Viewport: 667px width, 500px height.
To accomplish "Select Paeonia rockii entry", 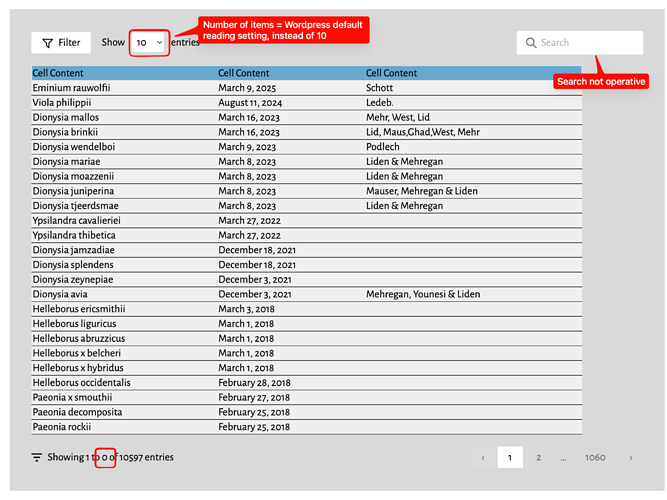I will pos(62,427).
